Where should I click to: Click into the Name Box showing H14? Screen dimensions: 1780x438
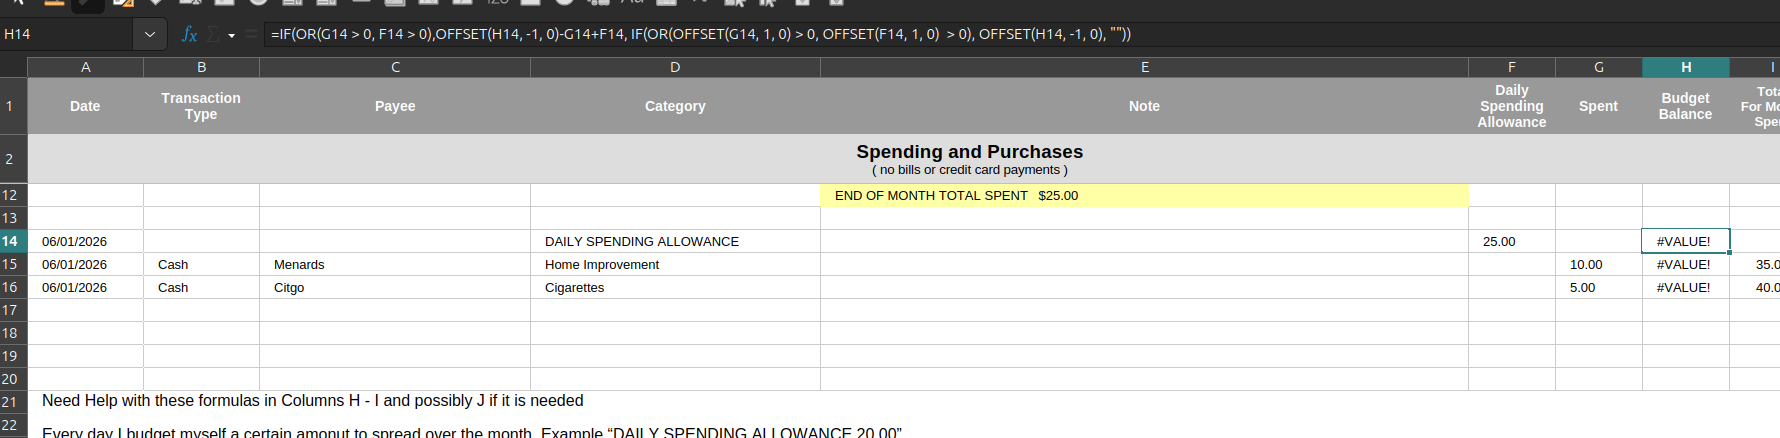point(66,34)
